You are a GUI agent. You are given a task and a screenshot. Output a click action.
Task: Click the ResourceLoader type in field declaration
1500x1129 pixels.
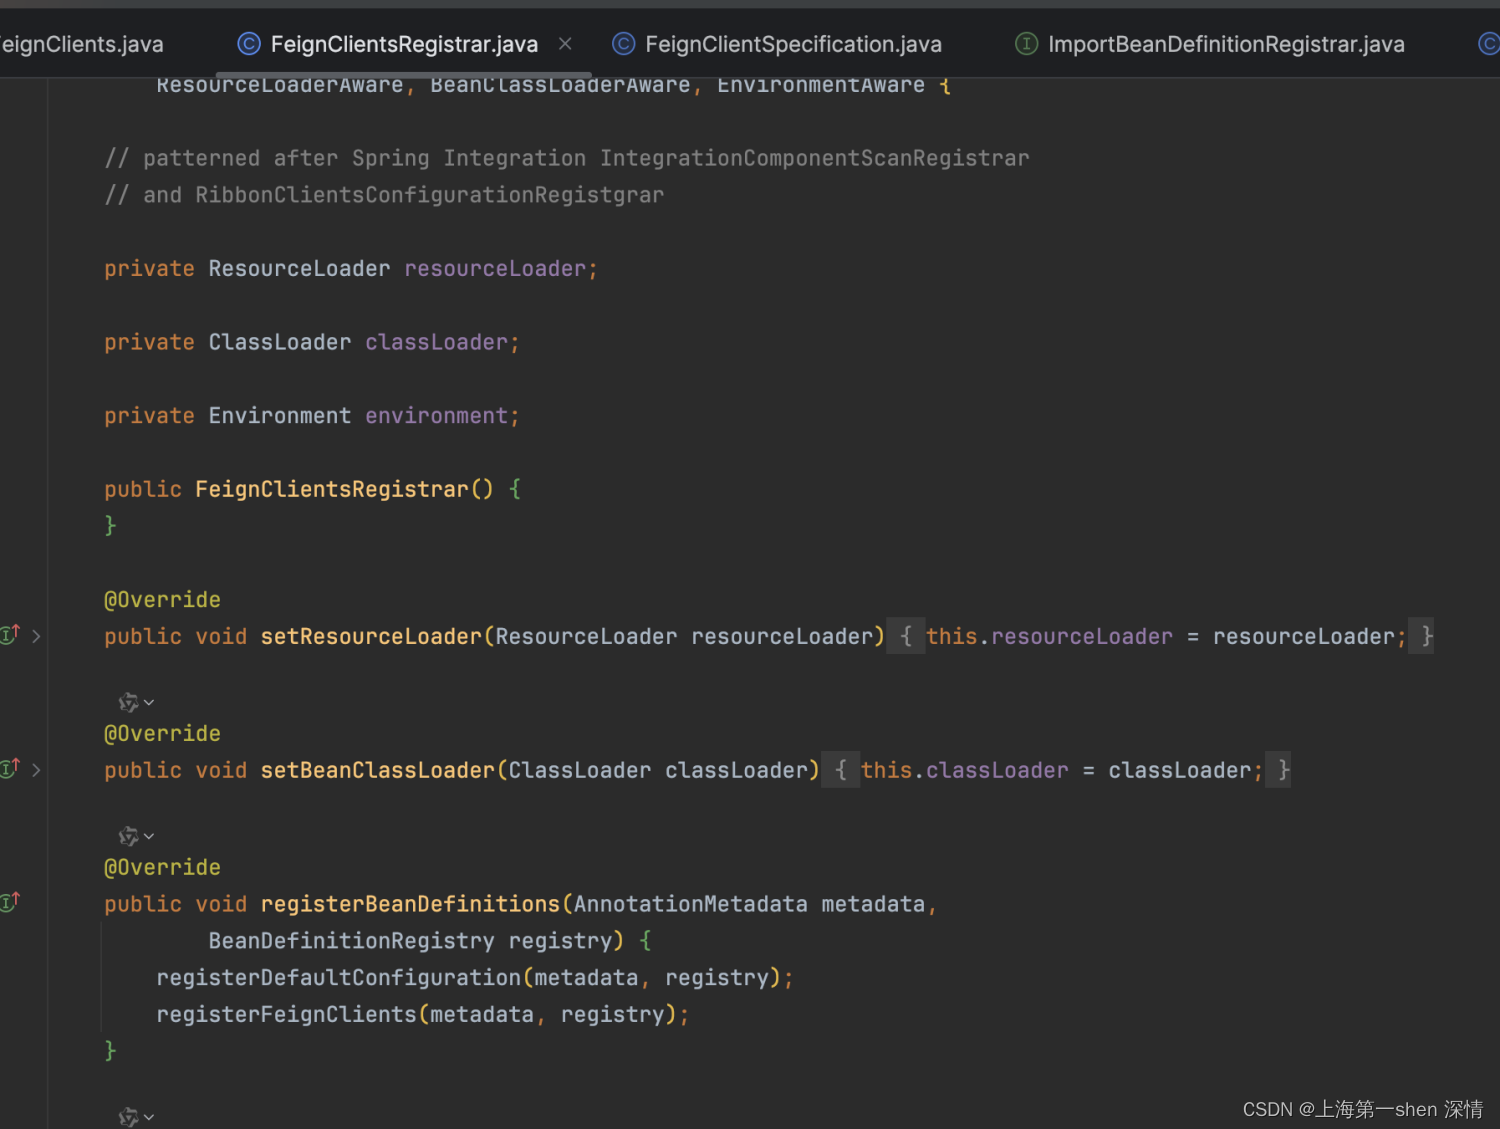pos(299,269)
